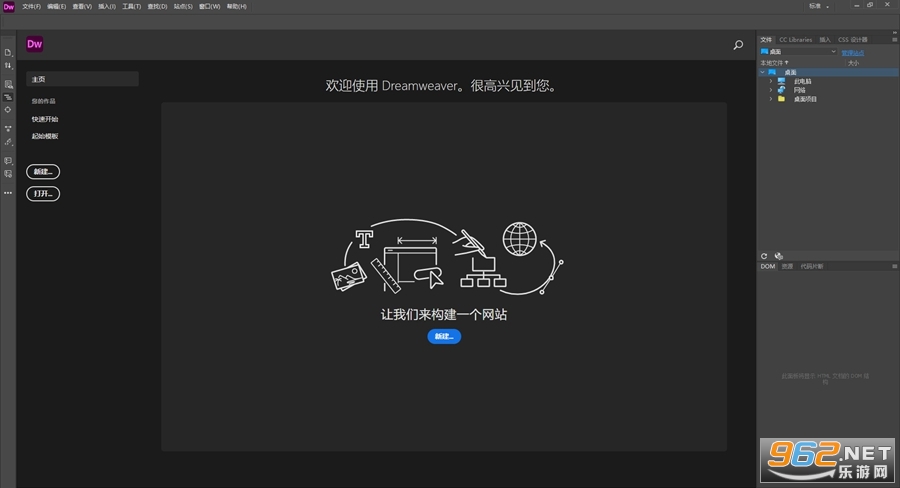Viewport: 900px width, 488px height.
Task: Switch to the 代码片断 tab
Action: coord(812,266)
